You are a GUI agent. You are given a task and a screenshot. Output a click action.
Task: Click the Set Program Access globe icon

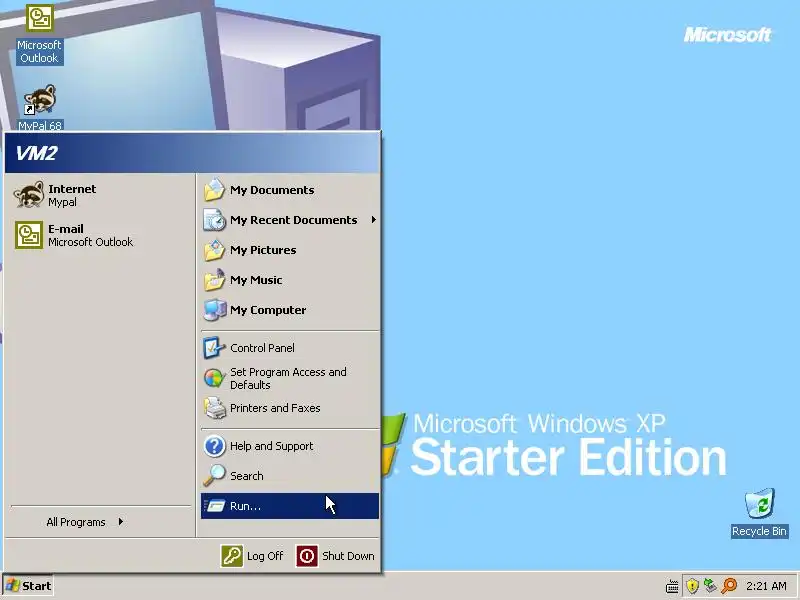[214, 378]
